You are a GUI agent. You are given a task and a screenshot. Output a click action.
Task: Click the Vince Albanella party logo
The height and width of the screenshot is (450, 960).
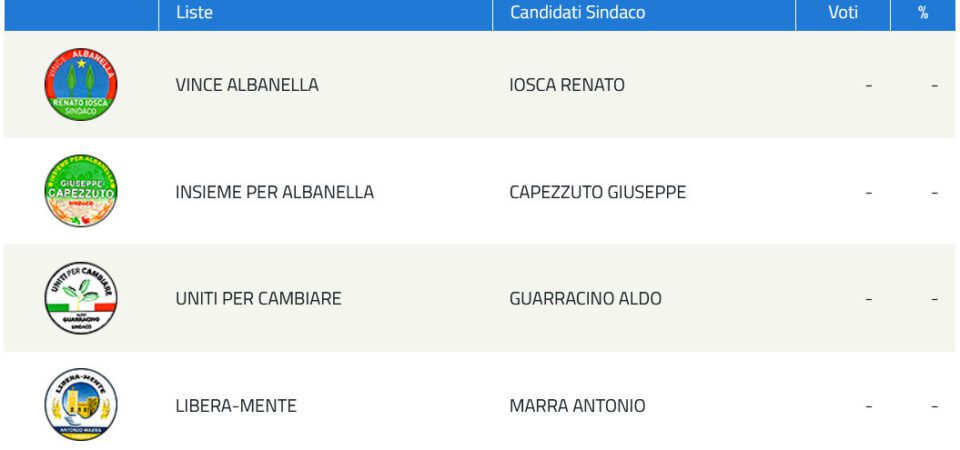coord(81,84)
